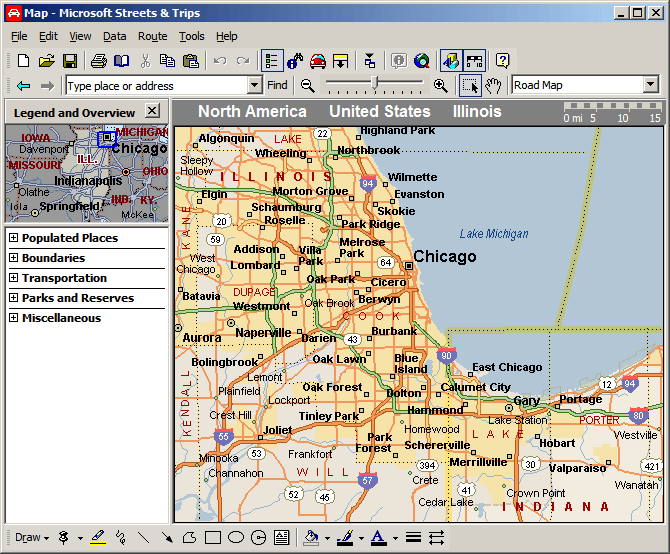
Task: Expand the Miscellaneous legend section
Action: [14, 318]
